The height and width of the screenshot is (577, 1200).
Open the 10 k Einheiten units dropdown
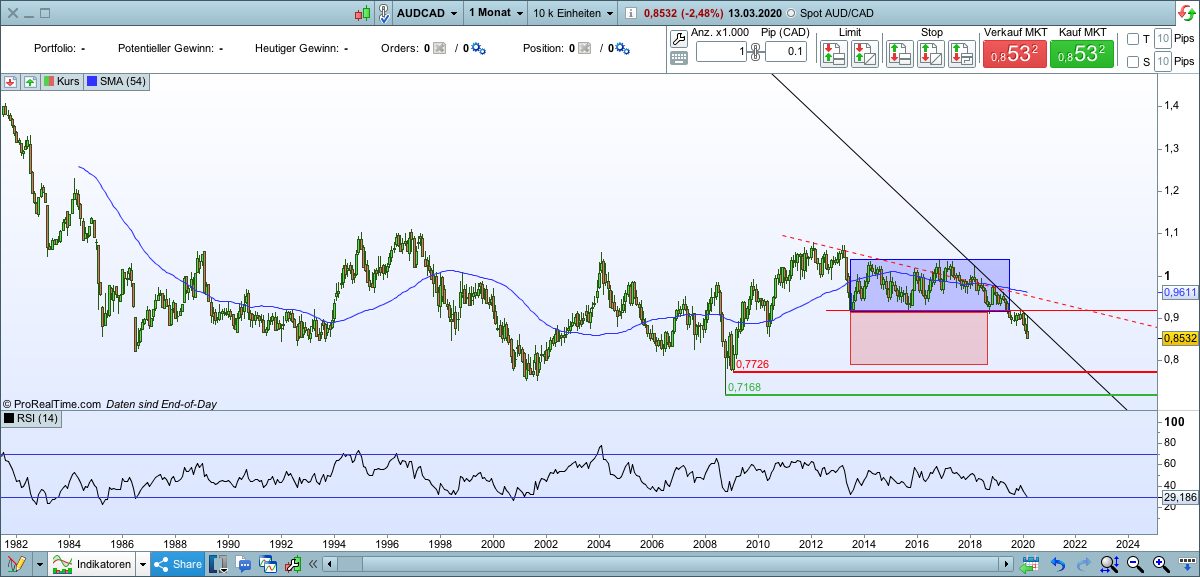point(572,13)
